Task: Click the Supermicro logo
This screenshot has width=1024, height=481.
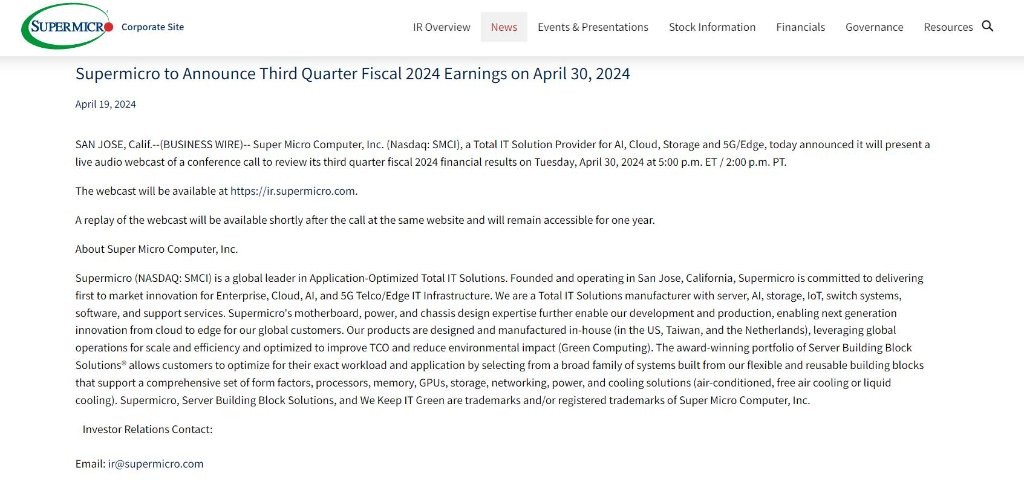Action: 67,27
